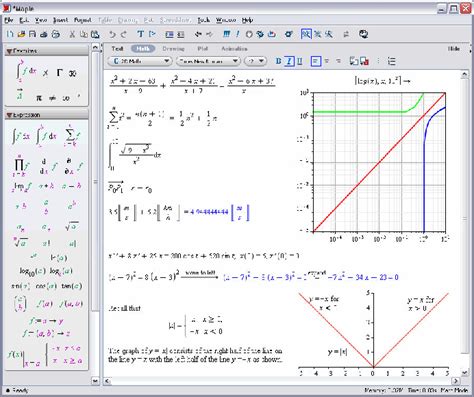The height and width of the screenshot is (397, 474).
Task: Click the Save document toolbar icon
Action: pyautogui.click(x=32, y=34)
